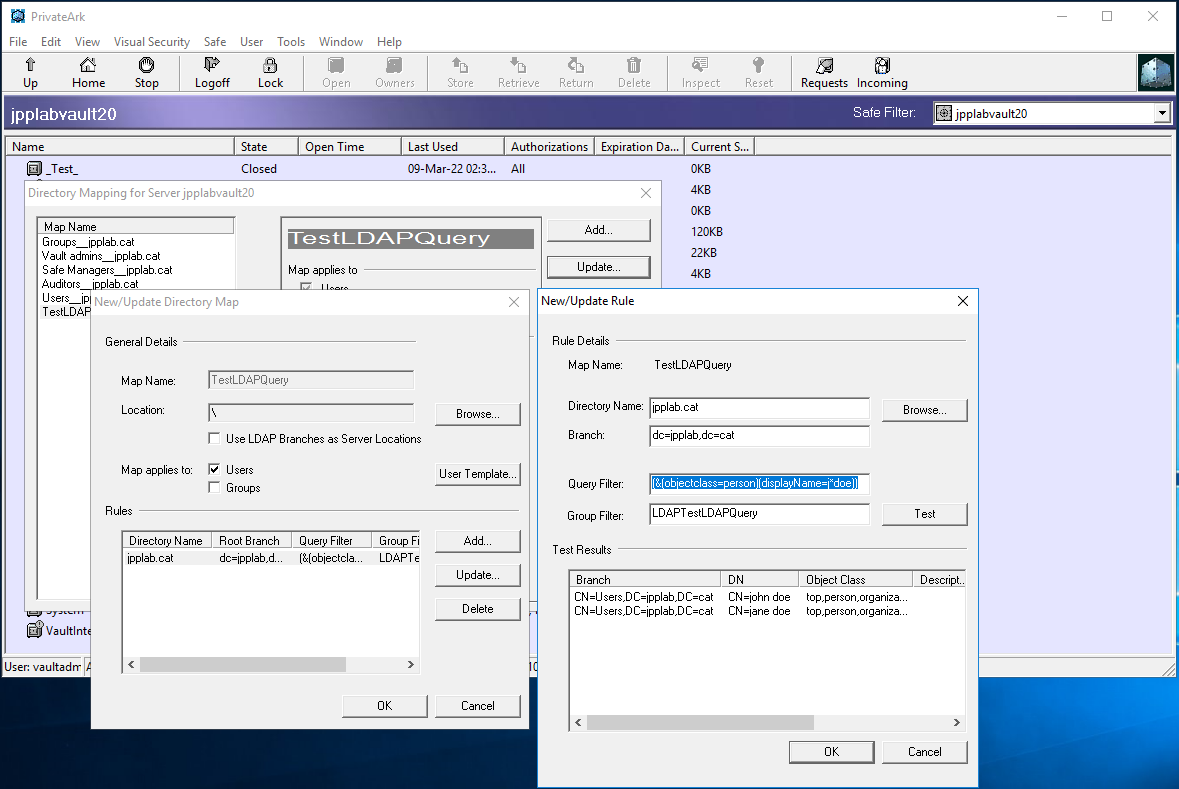This screenshot has height=789, width=1179.
Task: Click the Up toolbar icon
Action: 30,71
